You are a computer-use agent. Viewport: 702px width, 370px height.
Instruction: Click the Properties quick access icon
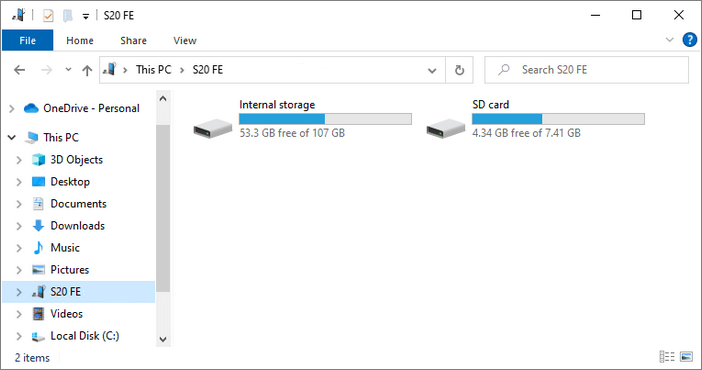48,16
